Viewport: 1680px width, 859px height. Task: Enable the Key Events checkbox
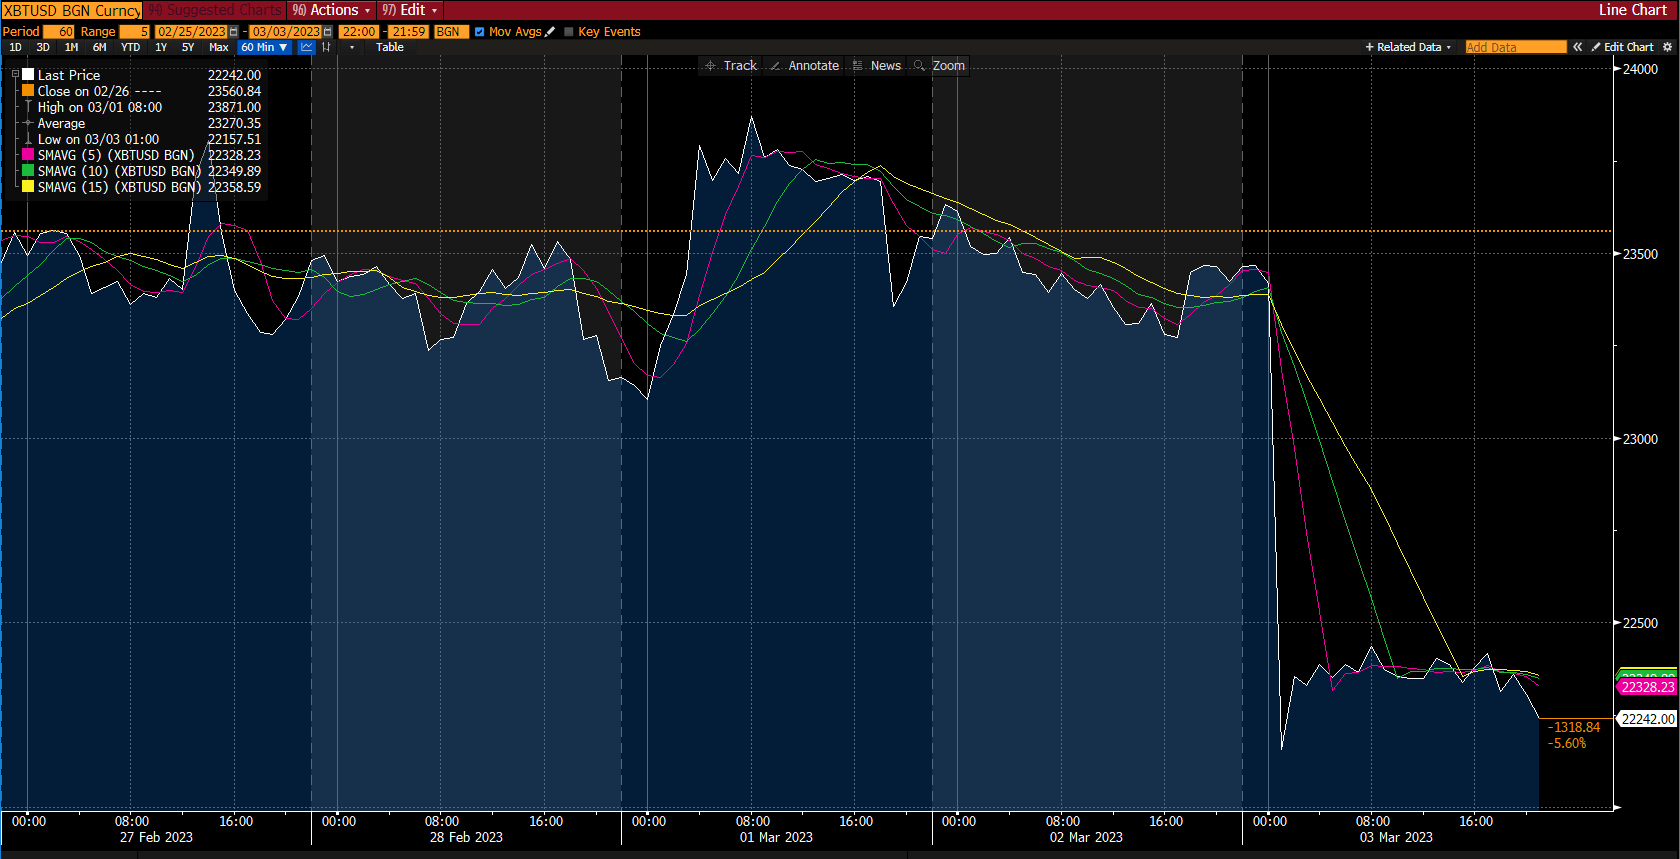569,32
